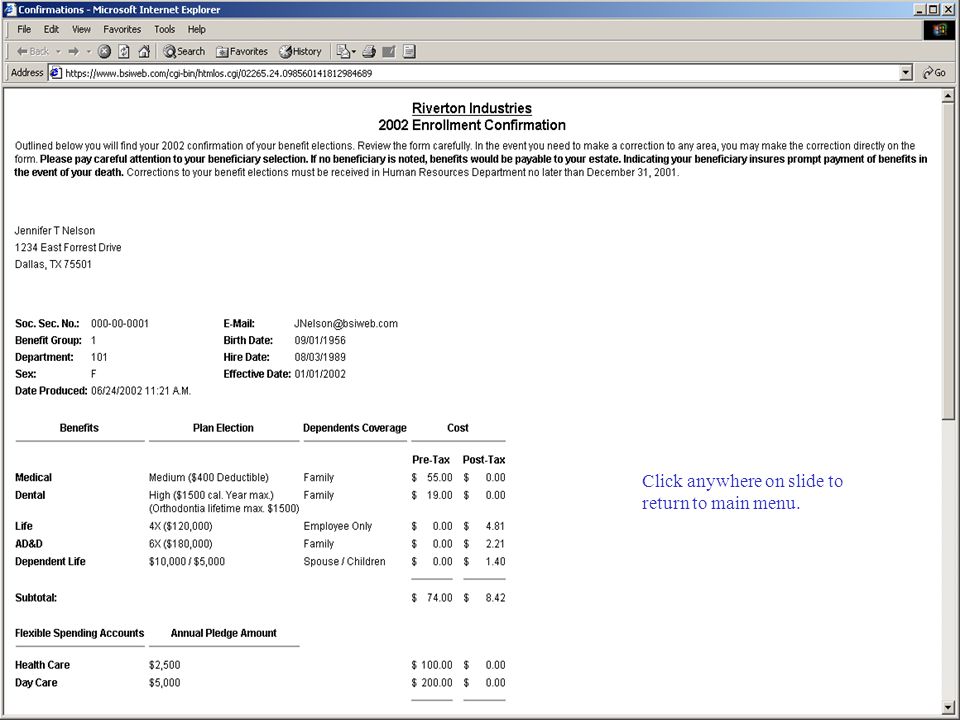Screen dimensions: 960x720
Task: Click the address bar URL field
Action: coord(478,73)
